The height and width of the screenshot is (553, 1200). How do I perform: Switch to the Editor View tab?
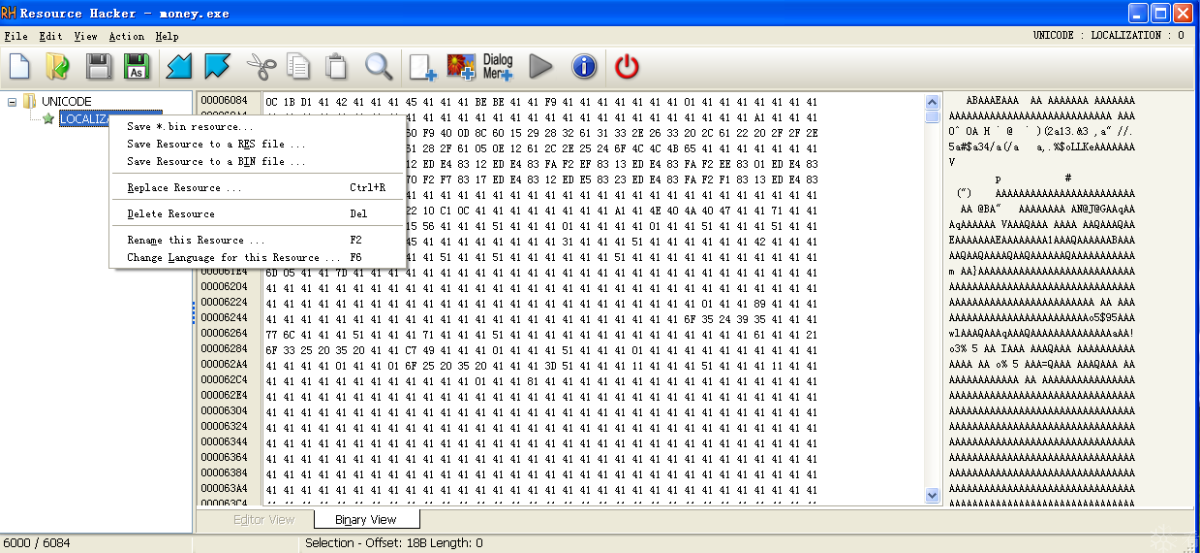tap(263, 519)
